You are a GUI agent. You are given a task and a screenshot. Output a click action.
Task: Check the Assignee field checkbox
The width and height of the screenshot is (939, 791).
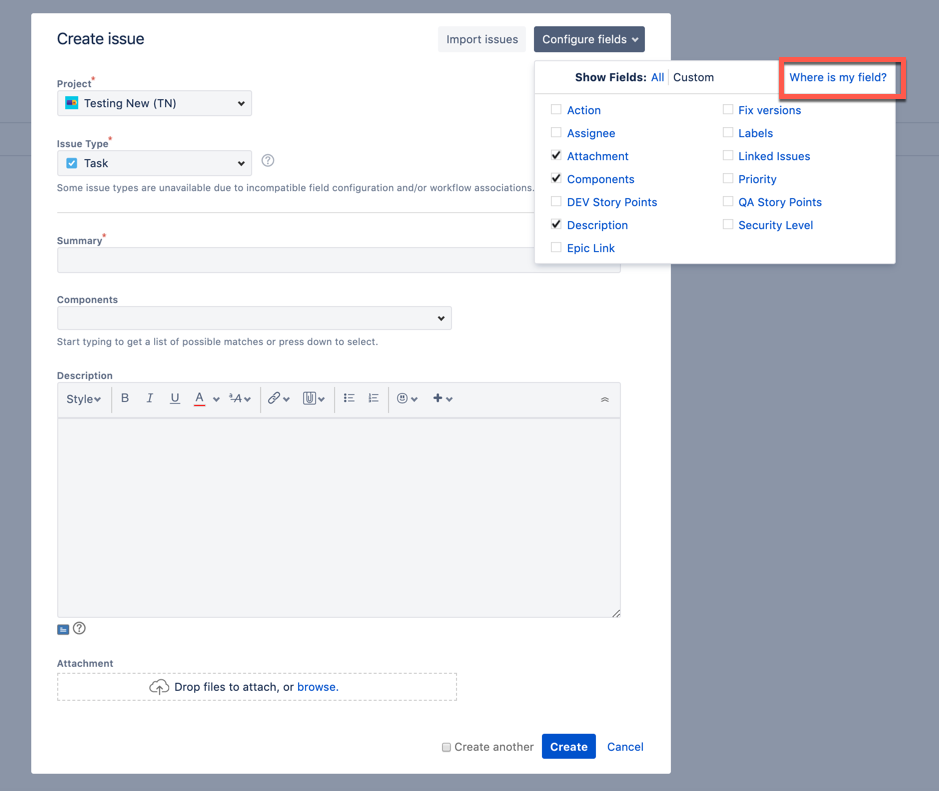(x=556, y=132)
